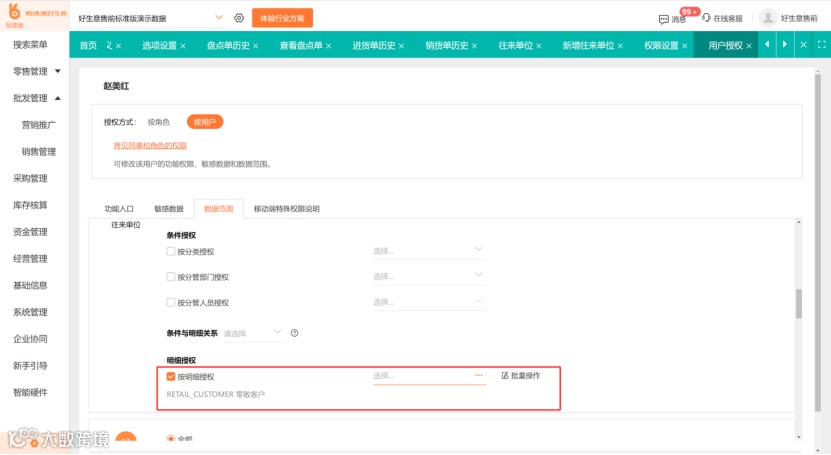Close the 新增往来单位 tab
The width and height of the screenshot is (831, 455).
tap(620, 46)
